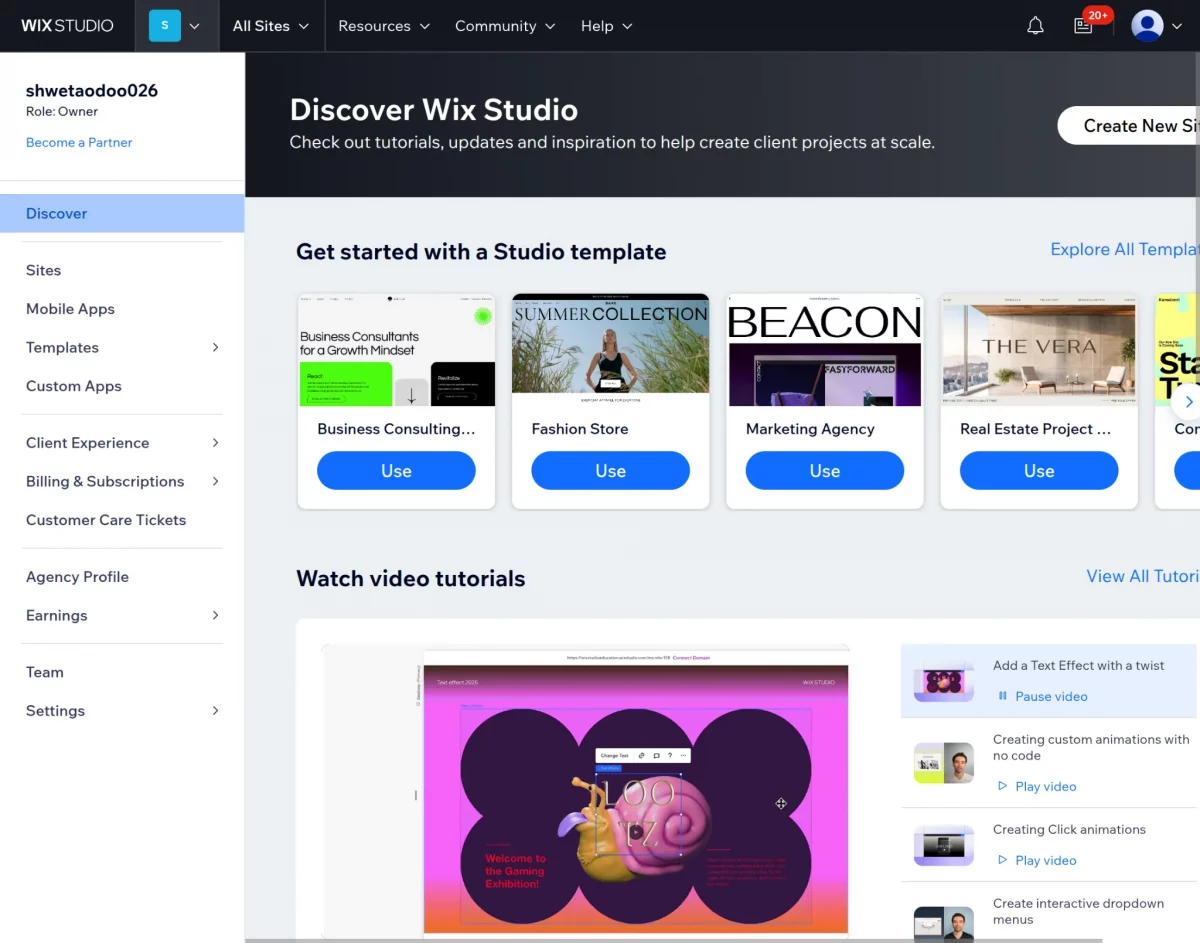Click the Become a Partner link
This screenshot has height=943, width=1200.
[79, 142]
